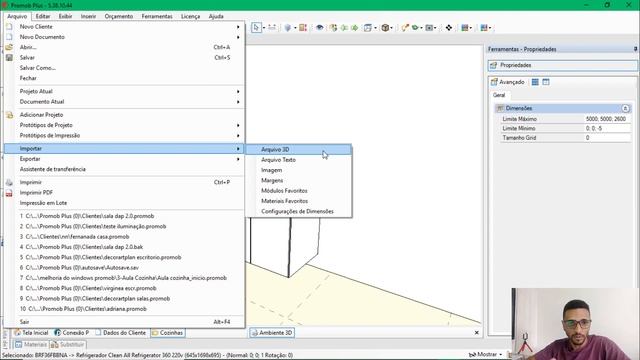The height and width of the screenshot is (360, 640).
Task: Open the Licença menu
Action: (191, 16)
